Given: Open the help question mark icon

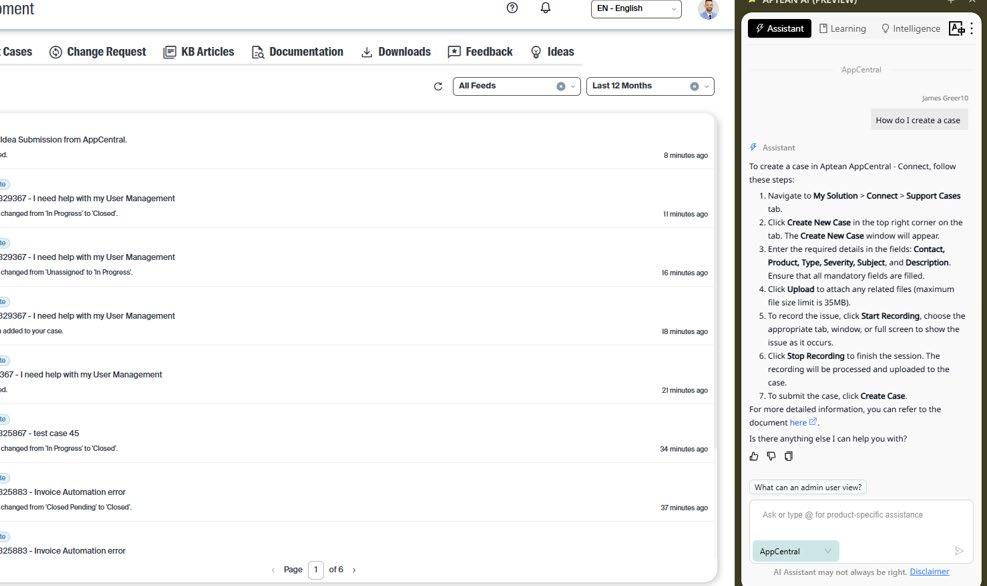Looking at the screenshot, I should [512, 8].
